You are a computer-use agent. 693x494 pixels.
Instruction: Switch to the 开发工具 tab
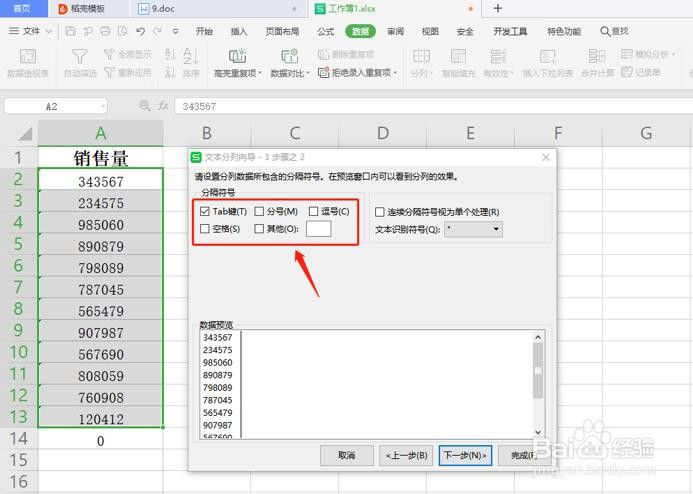tap(510, 31)
